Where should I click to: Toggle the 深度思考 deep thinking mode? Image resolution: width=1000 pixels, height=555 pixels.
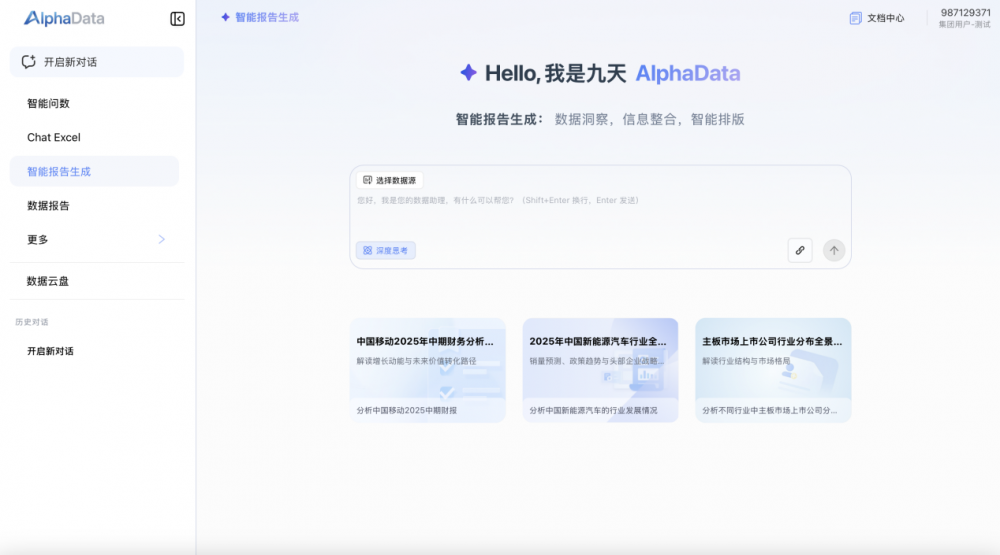pyautogui.click(x=385, y=250)
